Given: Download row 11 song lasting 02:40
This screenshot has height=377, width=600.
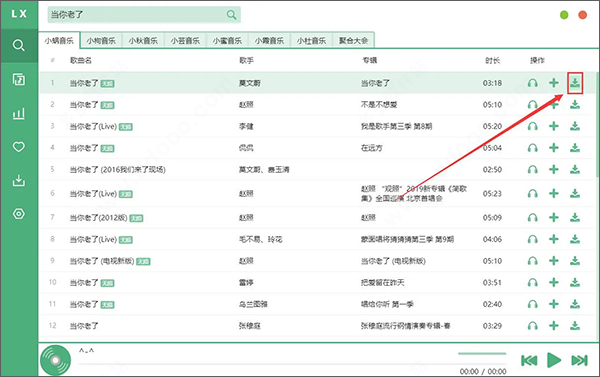Looking at the screenshot, I should pos(575,304).
